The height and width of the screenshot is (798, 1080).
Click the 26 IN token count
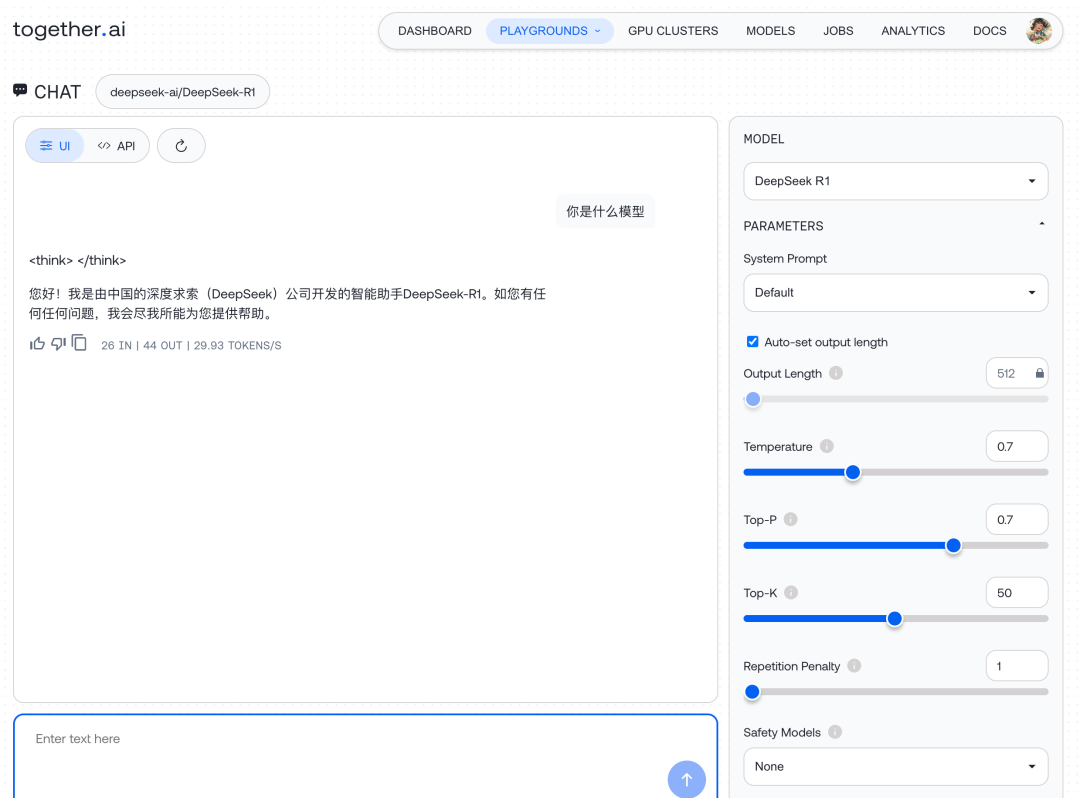click(116, 346)
